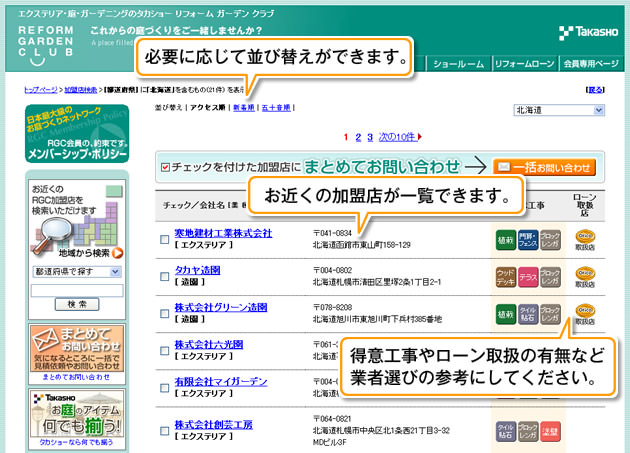The width and height of the screenshot is (630, 453).
Task: Click the 戻る link
Action: (x=595, y=90)
